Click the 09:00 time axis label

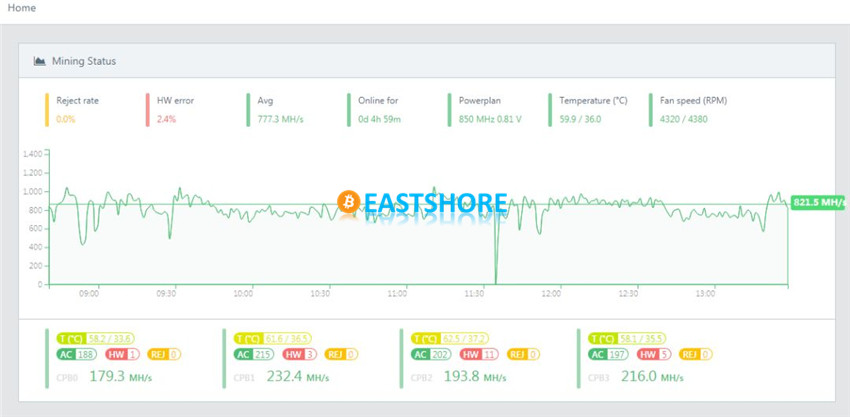(x=89, y=294)
